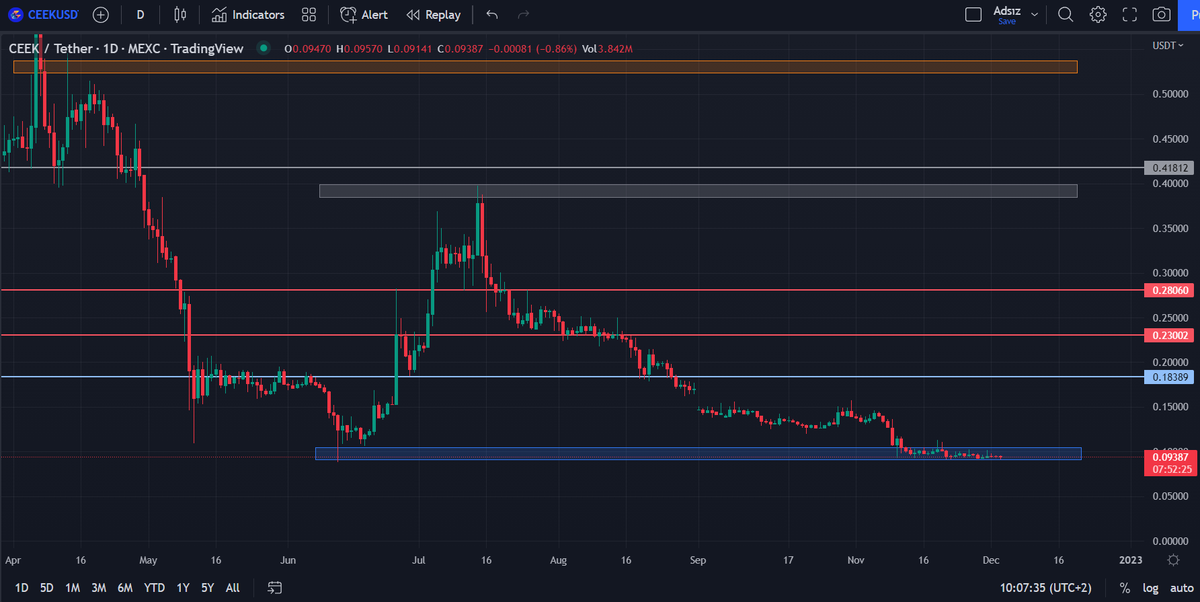Viewport: 1200px width, 602px height.
Task: Select the YTD date range
Action: [x=154, y=587]
